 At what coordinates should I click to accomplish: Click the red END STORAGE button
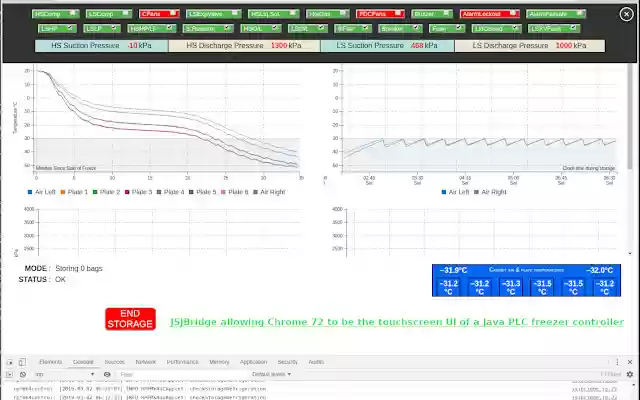[130, 319]
